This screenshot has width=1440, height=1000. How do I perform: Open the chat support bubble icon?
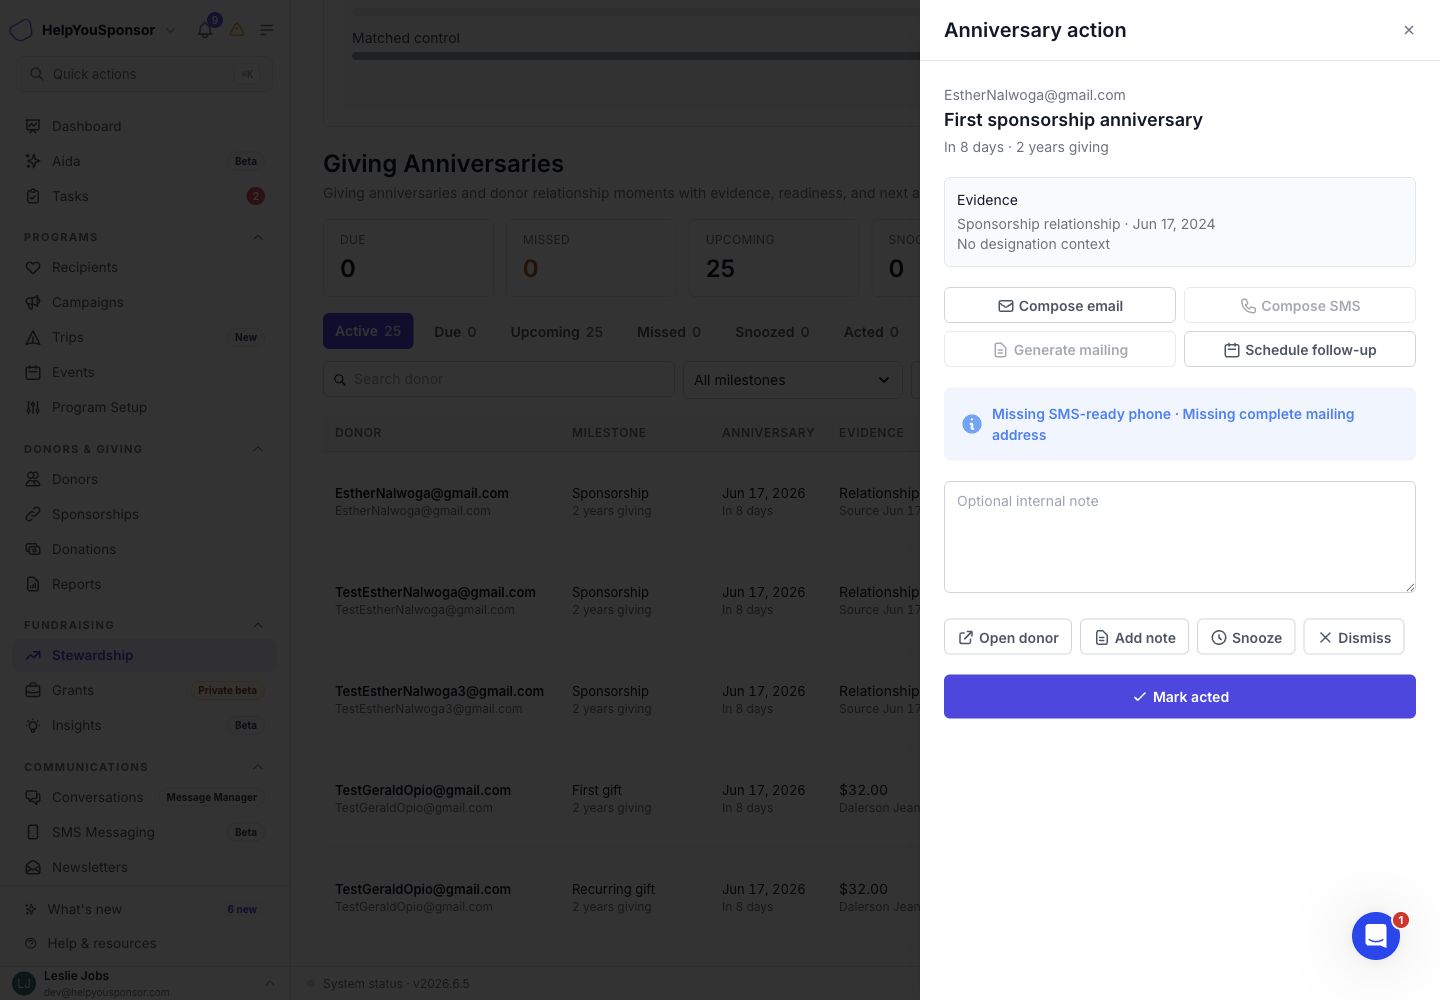click(x=1376, y=936)
